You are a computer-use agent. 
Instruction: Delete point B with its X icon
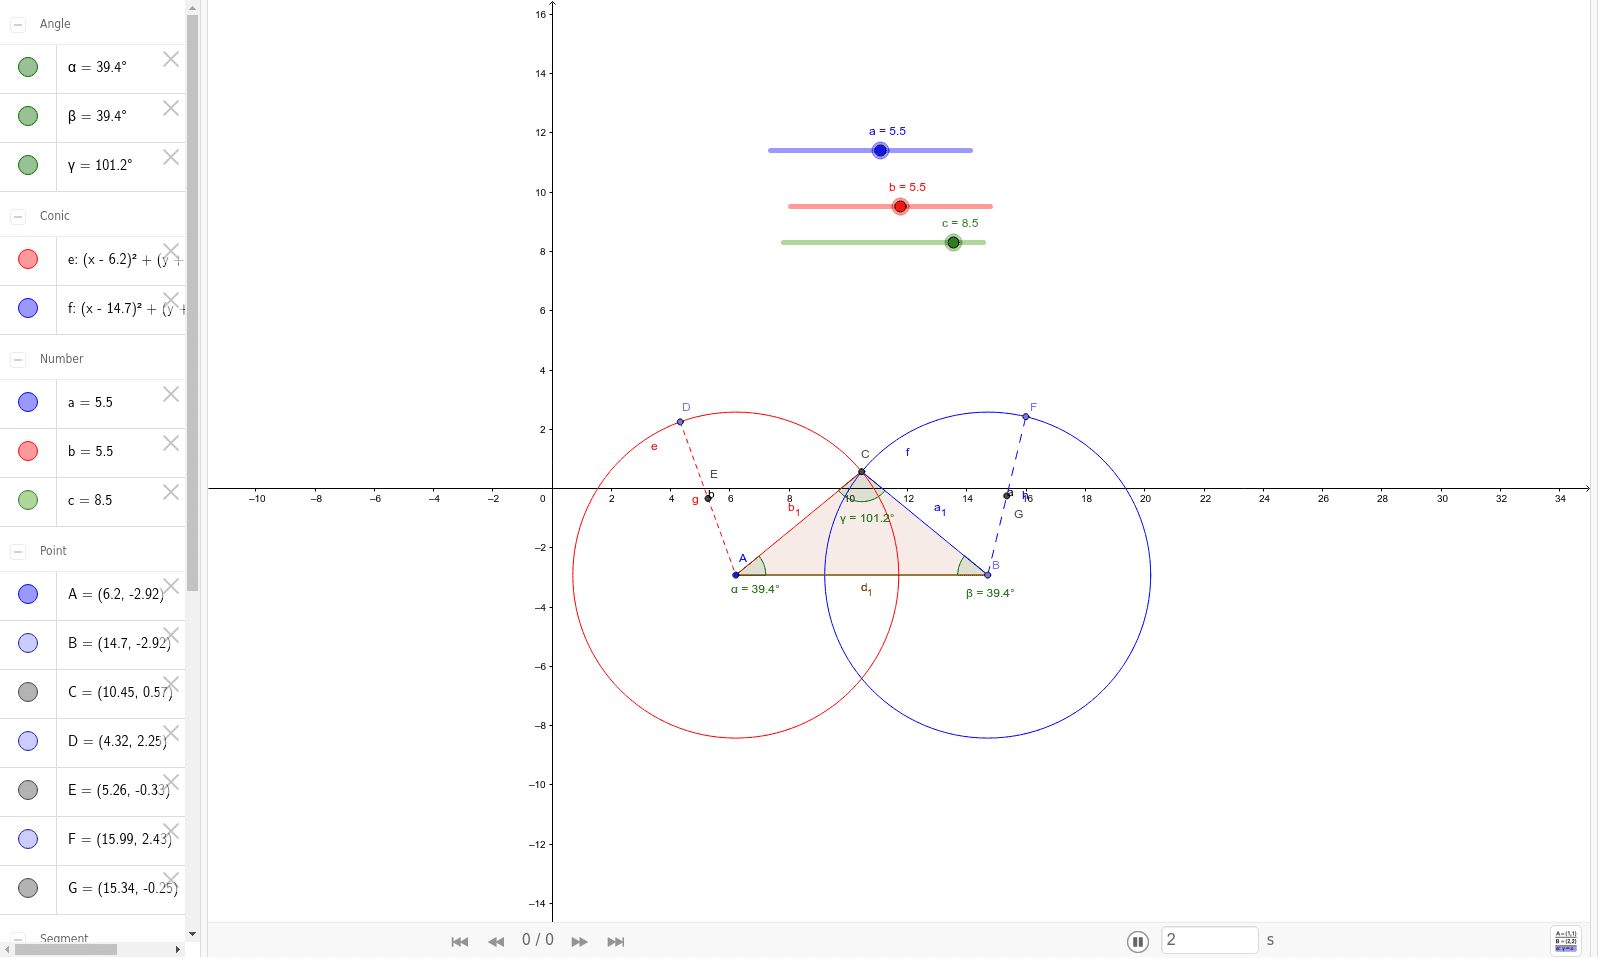point(171,635)
